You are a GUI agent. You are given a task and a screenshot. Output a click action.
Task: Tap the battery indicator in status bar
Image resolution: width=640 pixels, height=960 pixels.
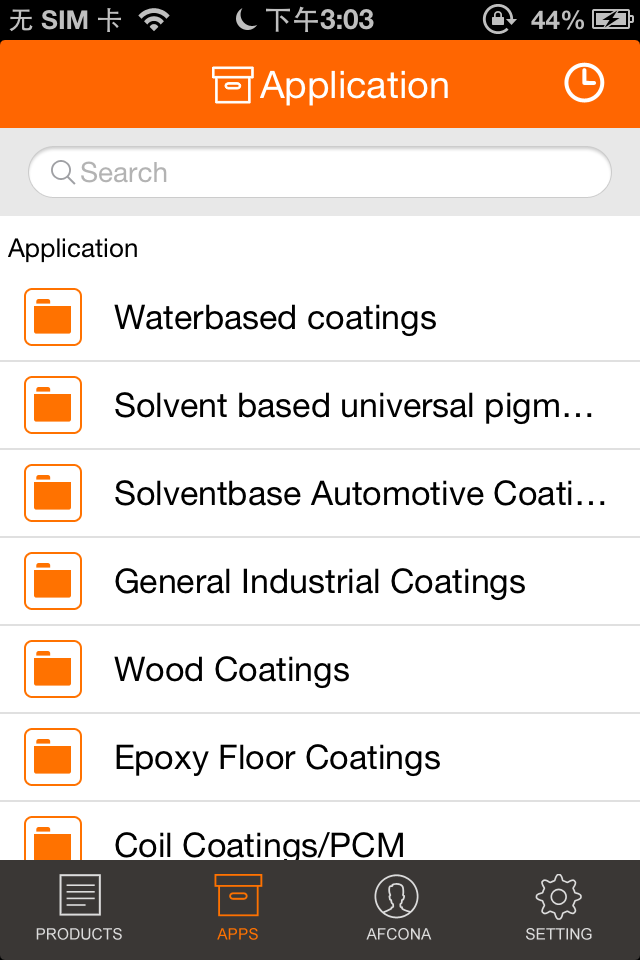tap(612, 20)
